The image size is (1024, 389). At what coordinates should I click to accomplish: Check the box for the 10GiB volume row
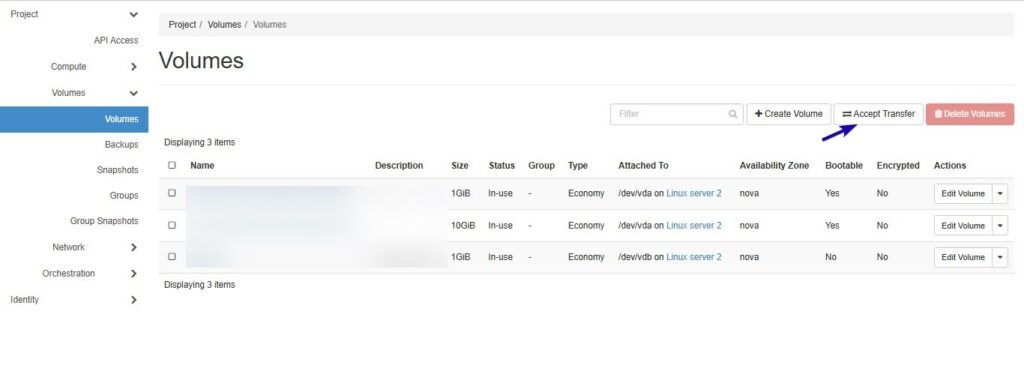172,225
